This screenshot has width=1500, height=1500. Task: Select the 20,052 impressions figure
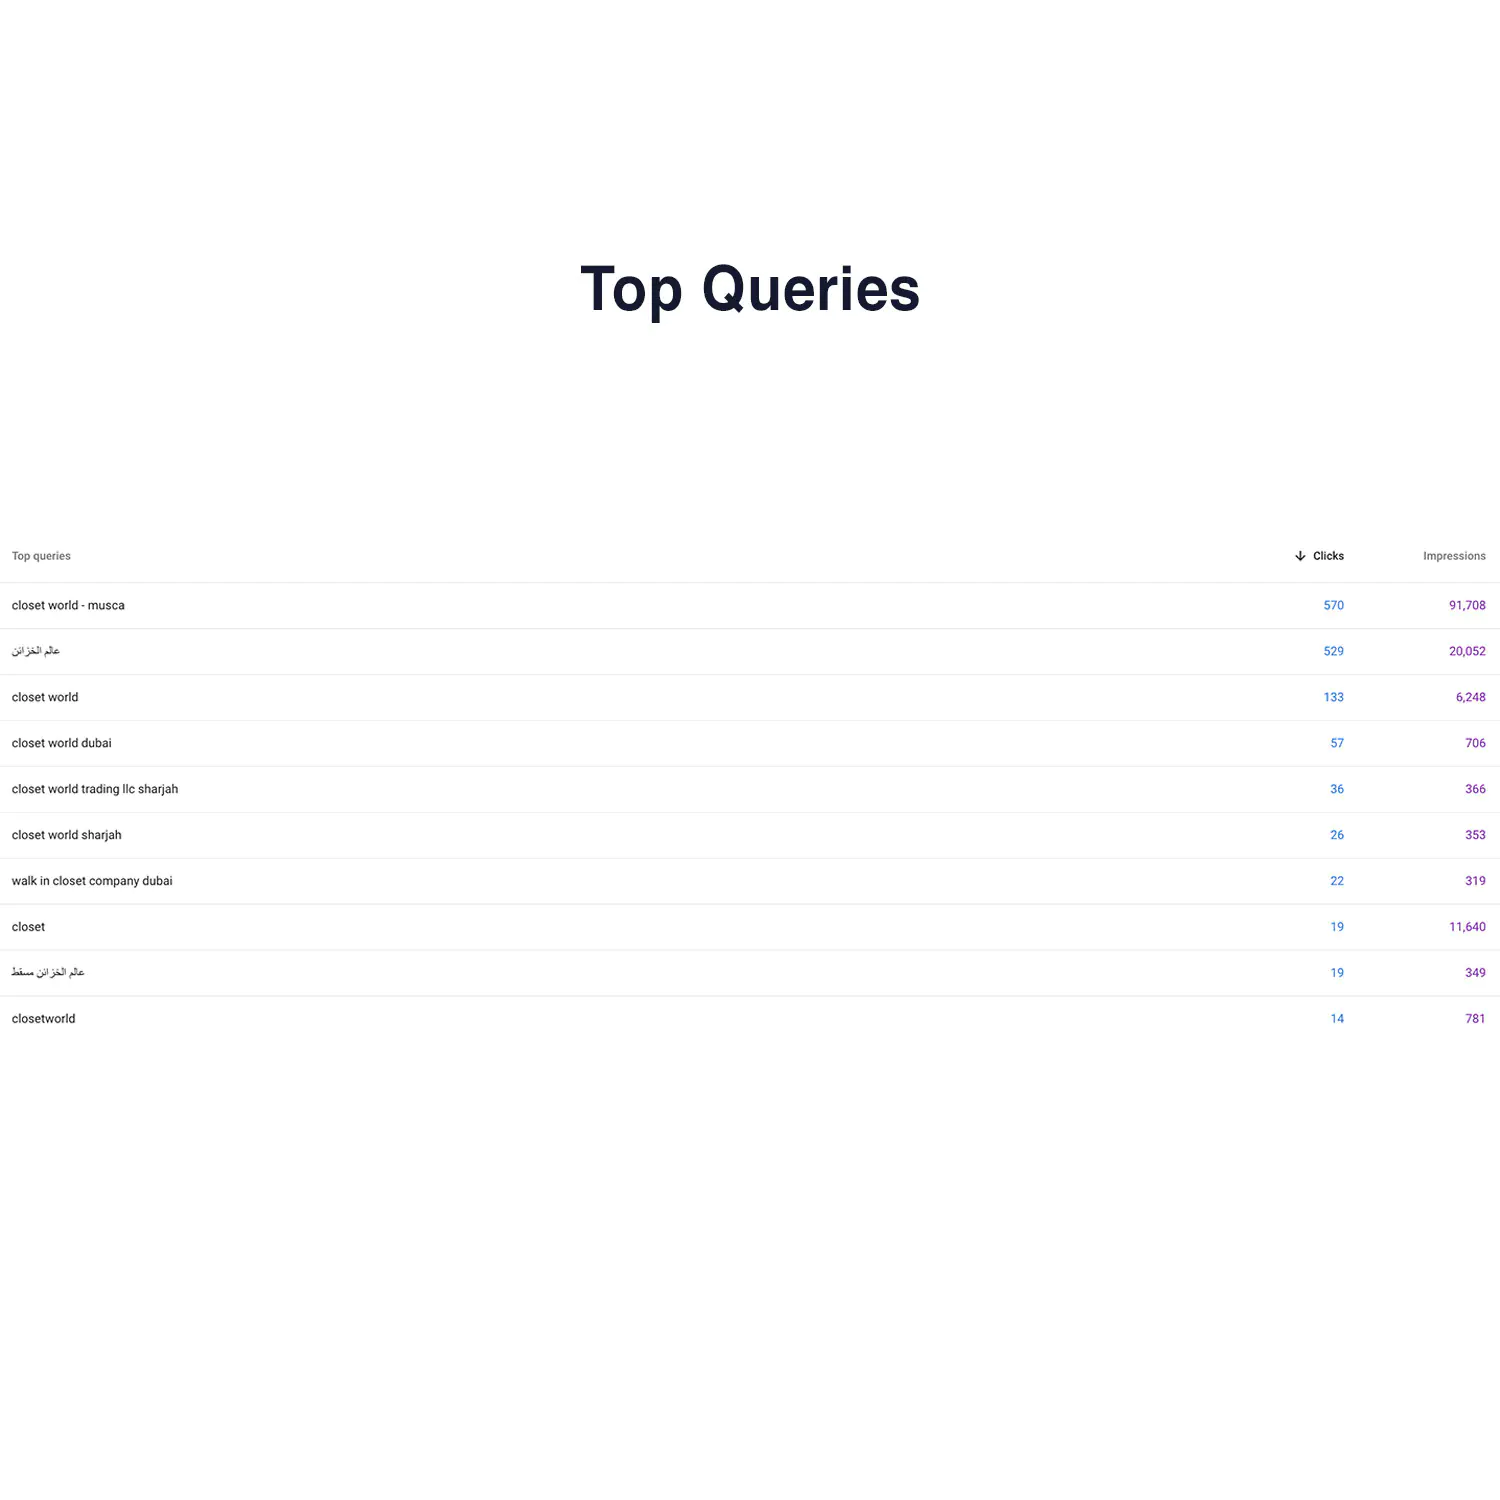1467,651
